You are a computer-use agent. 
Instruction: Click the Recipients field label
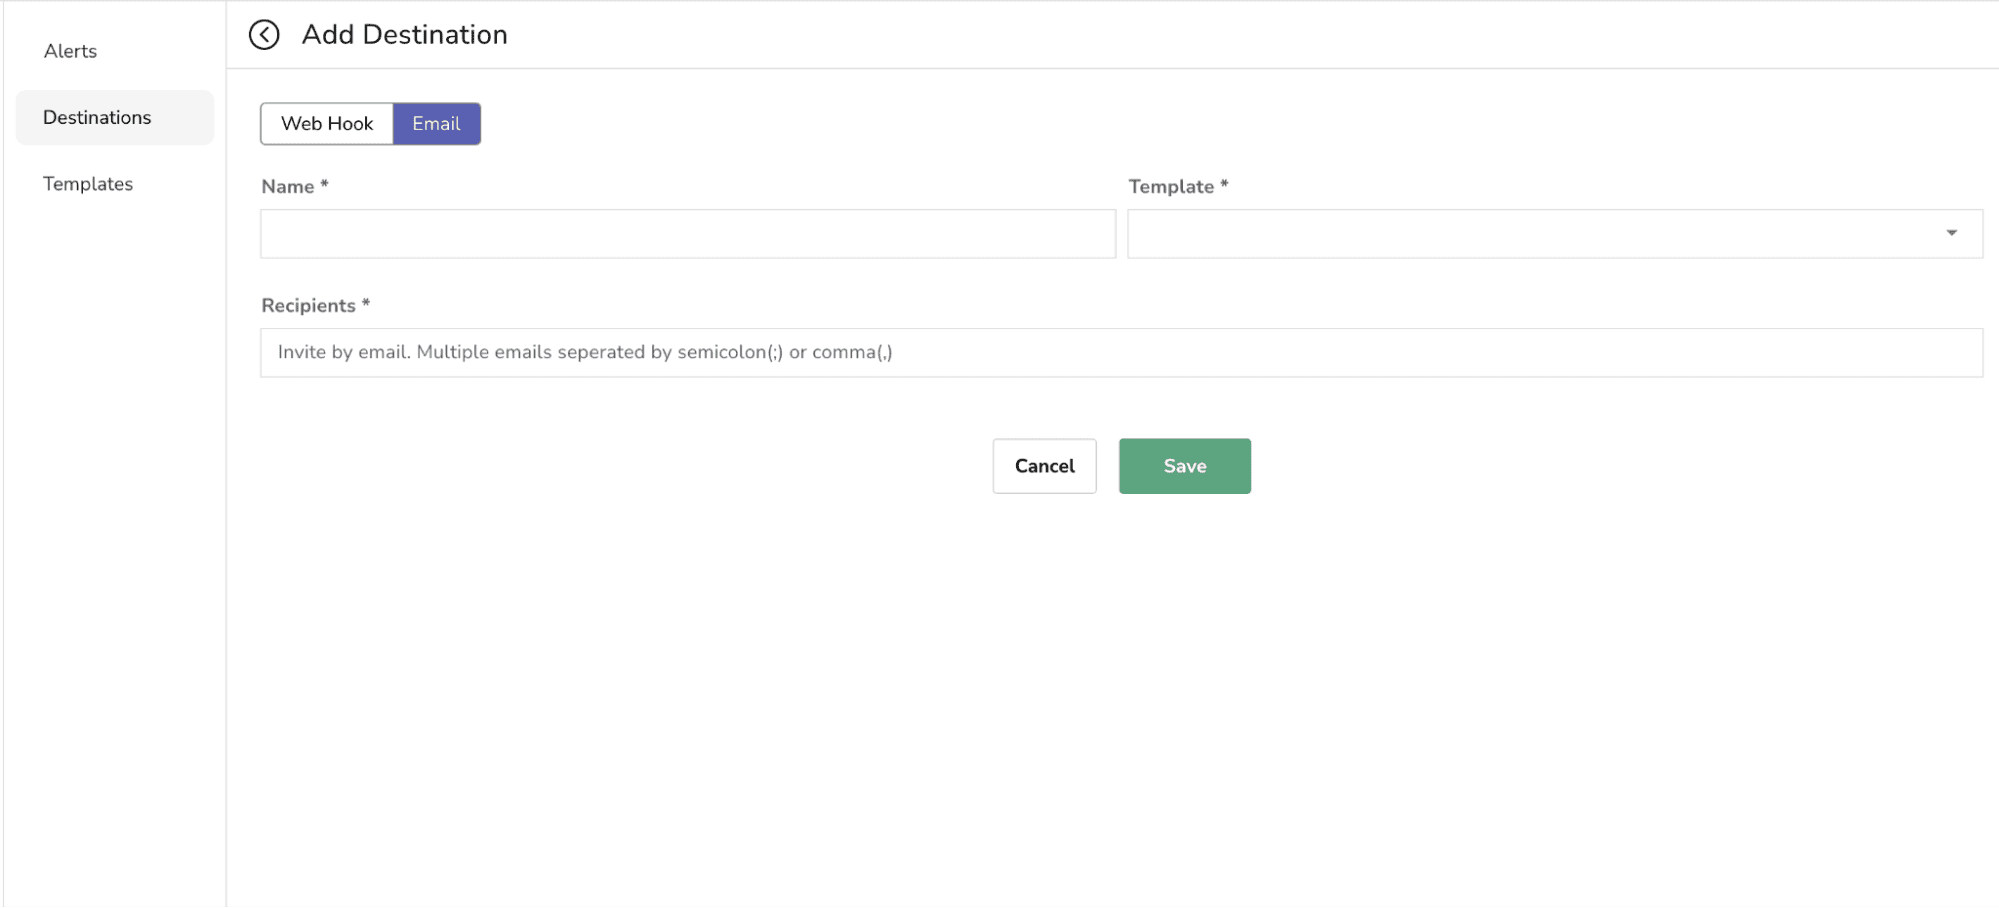pyautogui.click(x=308, y=306)
